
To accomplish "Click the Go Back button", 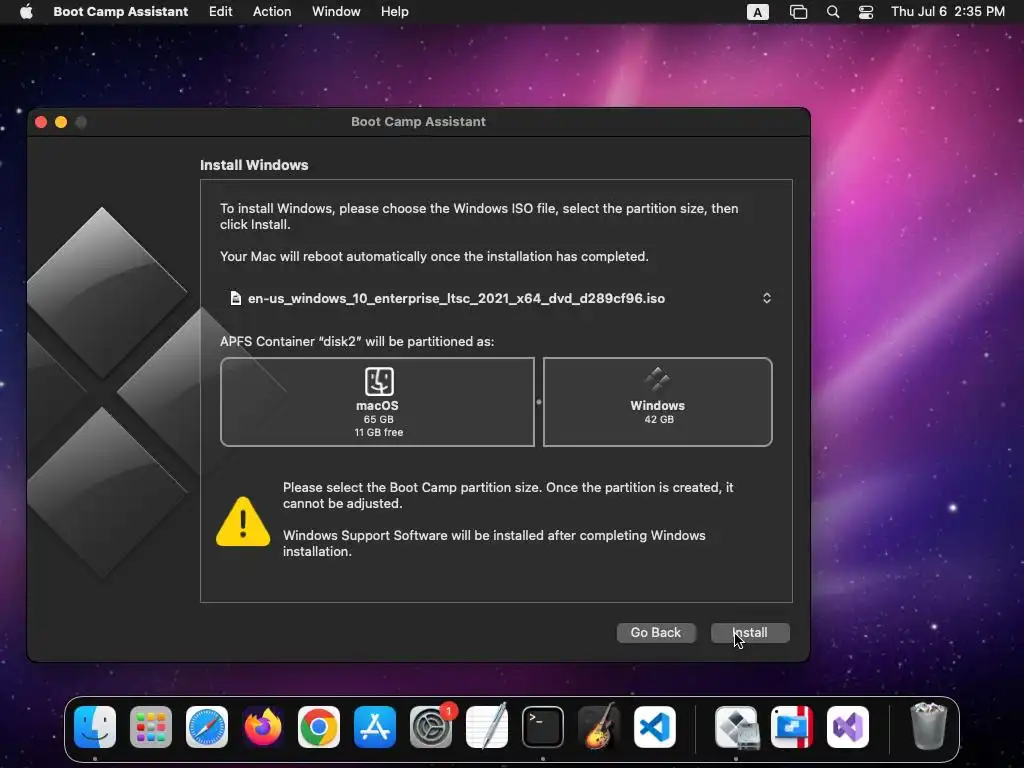I will [x=656, y=632].
